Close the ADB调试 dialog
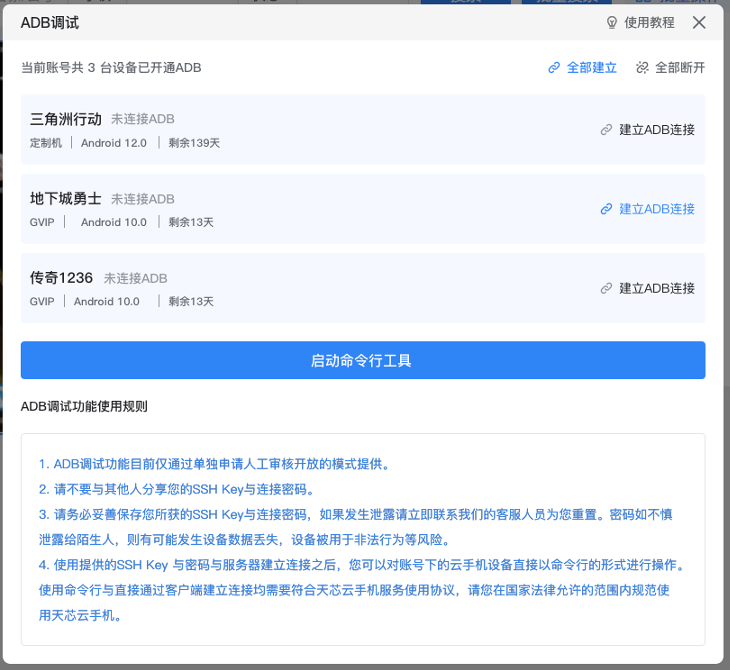The image size is (730, 670). tap(699, 23)
